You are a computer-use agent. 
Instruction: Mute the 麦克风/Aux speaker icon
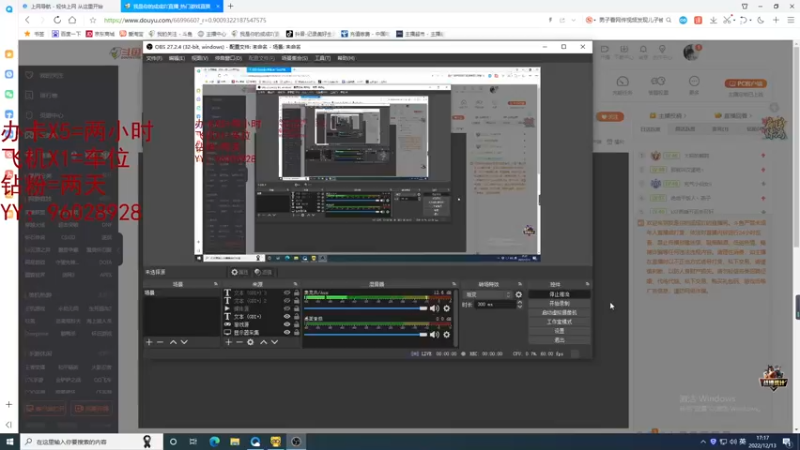434,308
